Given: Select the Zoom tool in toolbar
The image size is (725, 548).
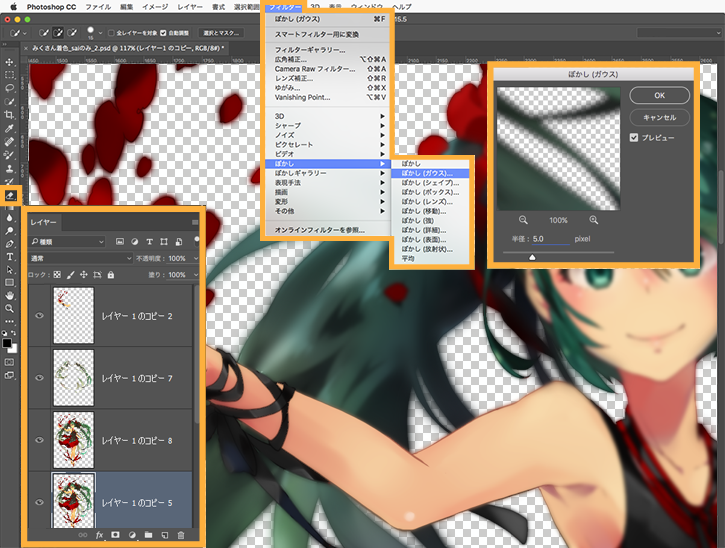Looking at the screenshot, I should [x=9, y=308].
